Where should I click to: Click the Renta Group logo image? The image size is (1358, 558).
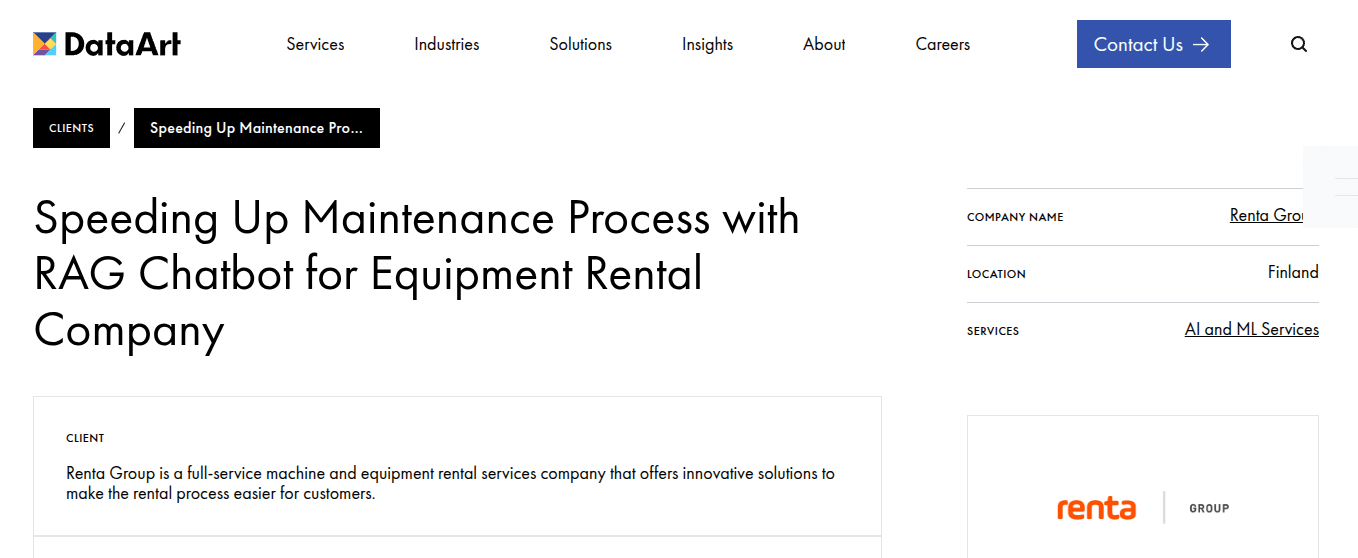[x=1143, y=508]
